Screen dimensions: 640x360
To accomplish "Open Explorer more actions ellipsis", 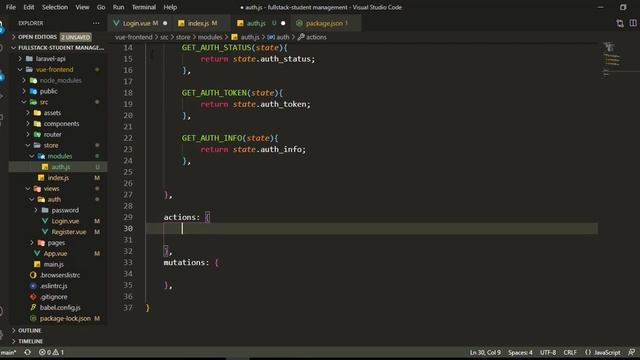I will pos(96,23).
